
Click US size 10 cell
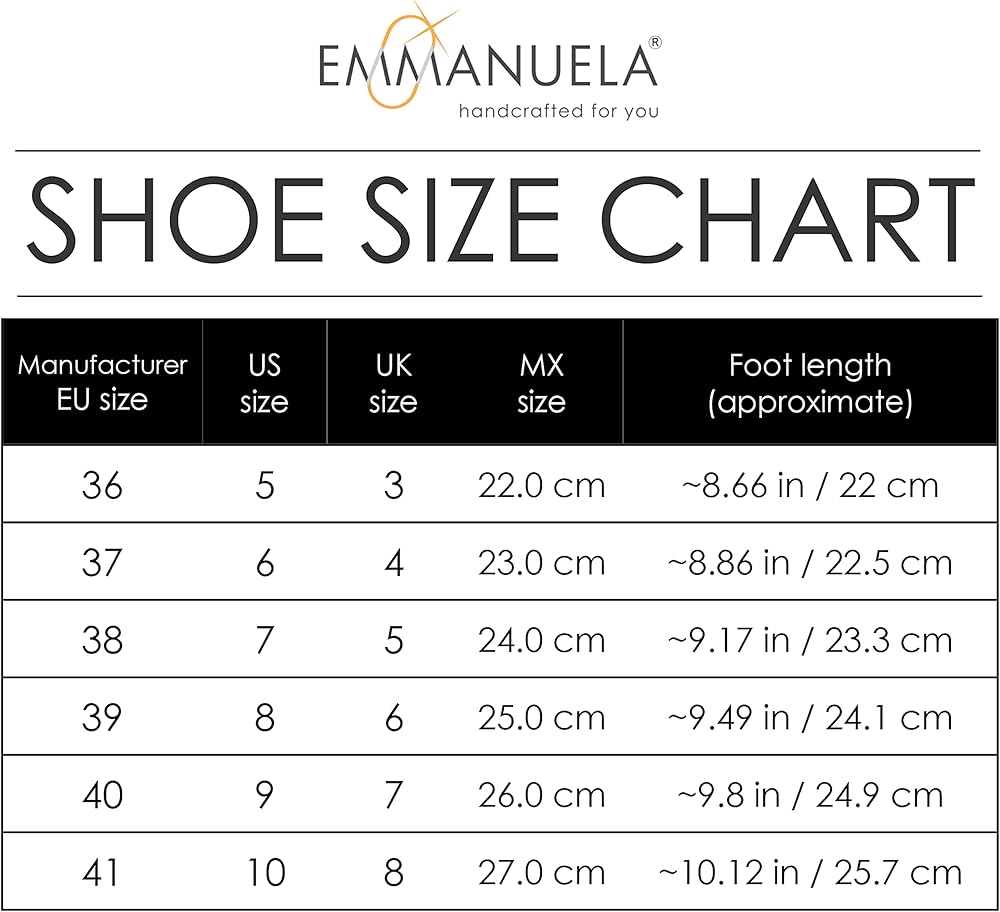(266, 872)
